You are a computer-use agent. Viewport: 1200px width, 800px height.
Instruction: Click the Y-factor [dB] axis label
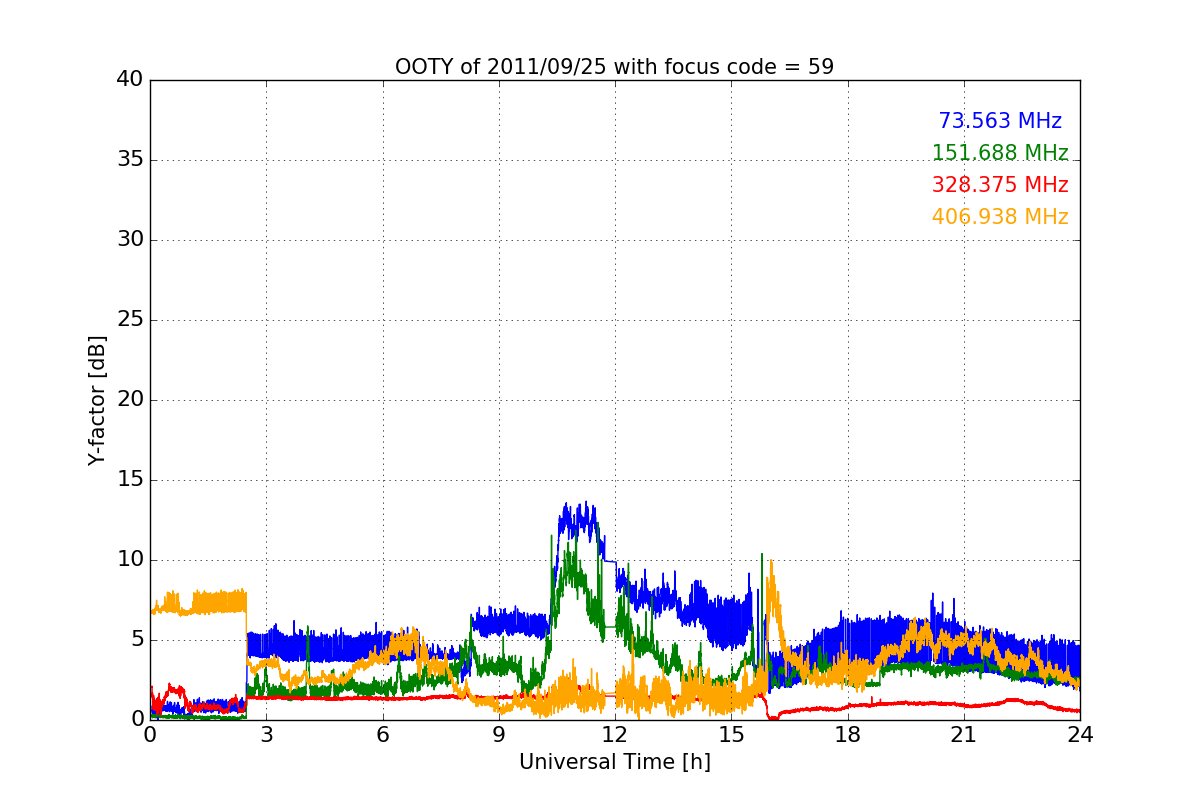coord(97,400)
